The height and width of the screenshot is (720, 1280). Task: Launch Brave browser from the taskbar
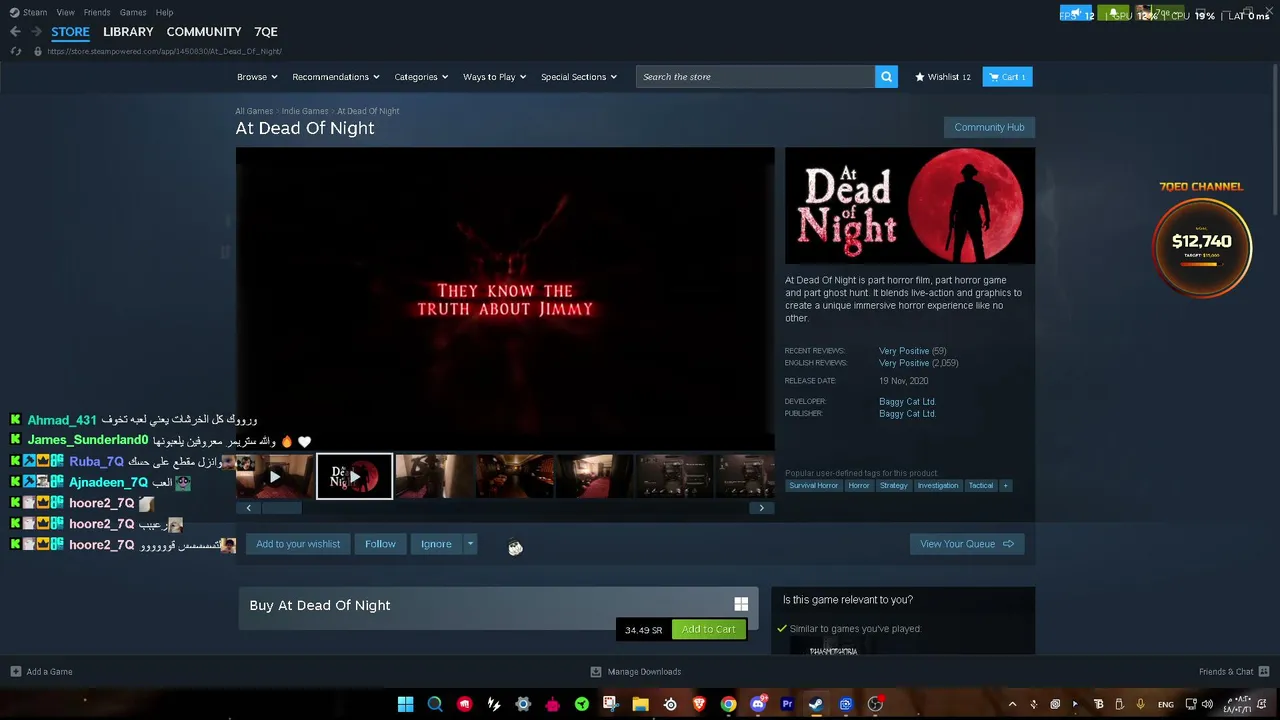[x=699, y=704]
